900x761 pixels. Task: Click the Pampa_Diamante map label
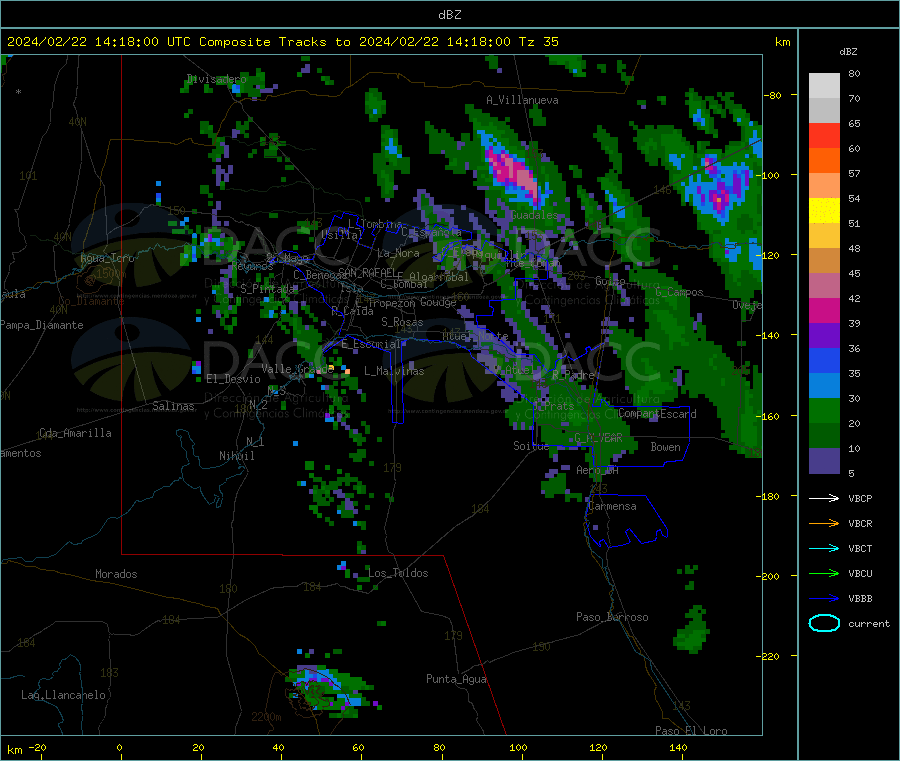tap(42, 325)
